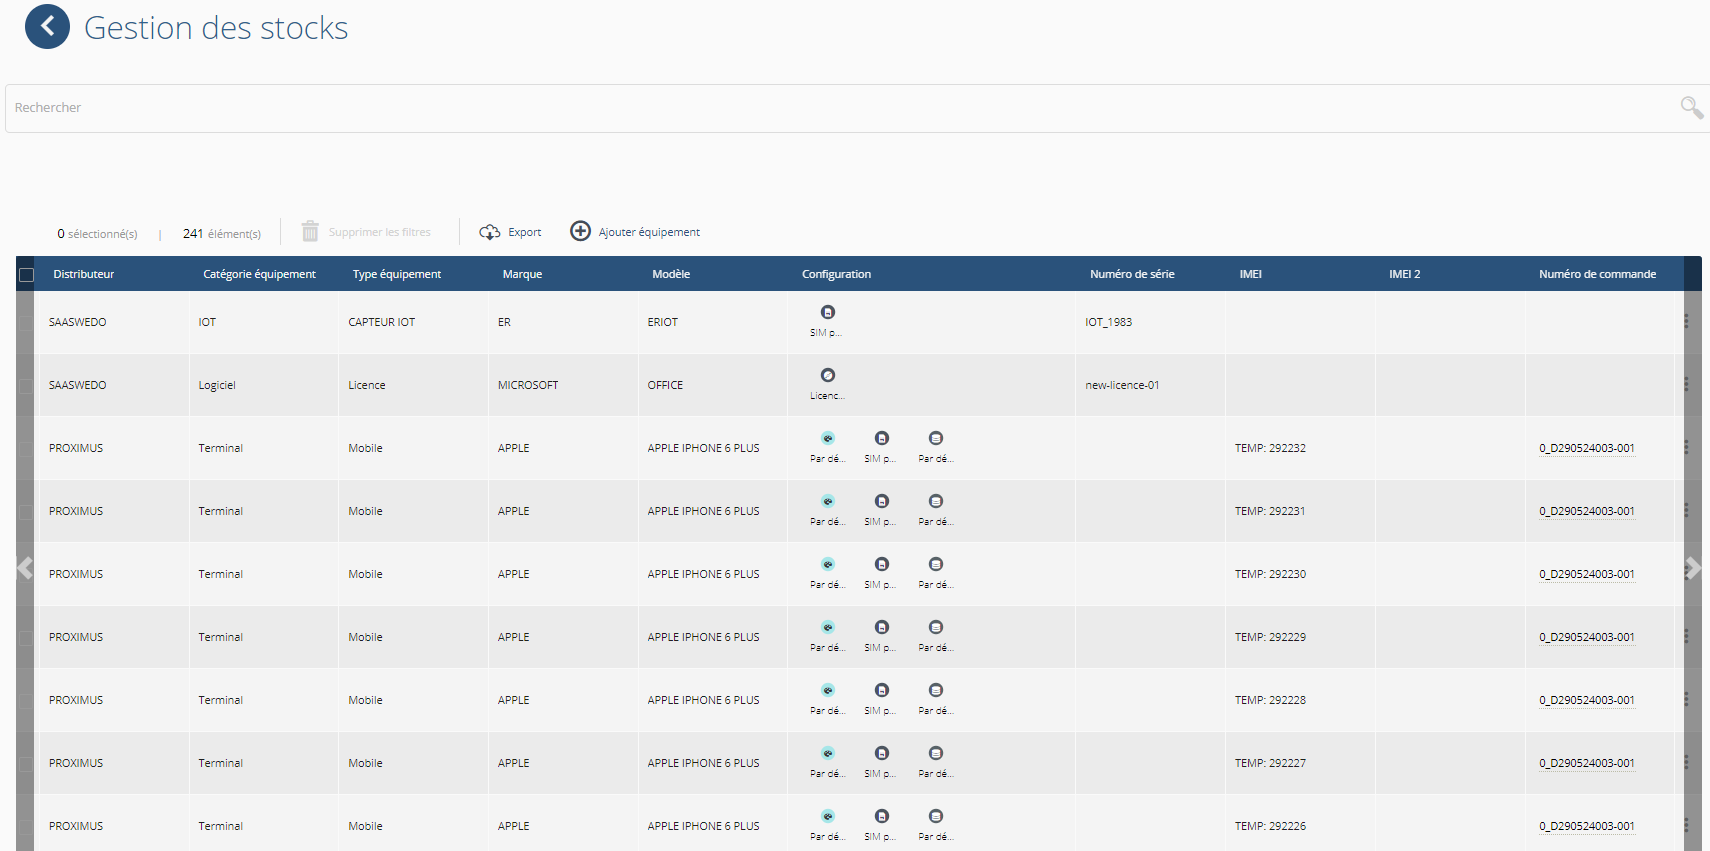Image resolution: width=1710 pixels, height=851 pixels.
Task: Click first config icon in TEMP: 292232 row
Action: (828, 438)
